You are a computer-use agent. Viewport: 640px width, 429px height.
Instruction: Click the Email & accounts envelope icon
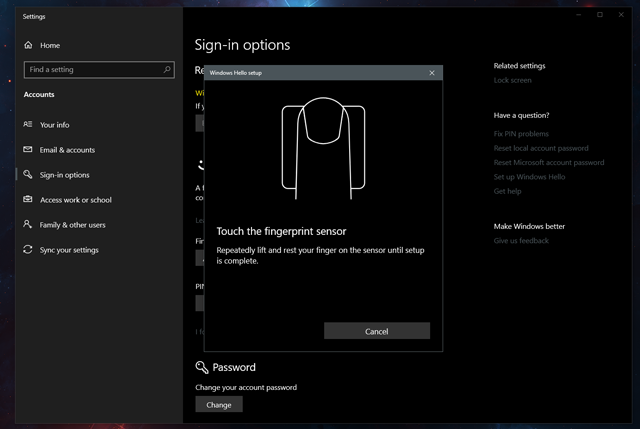tap(28, 150)
